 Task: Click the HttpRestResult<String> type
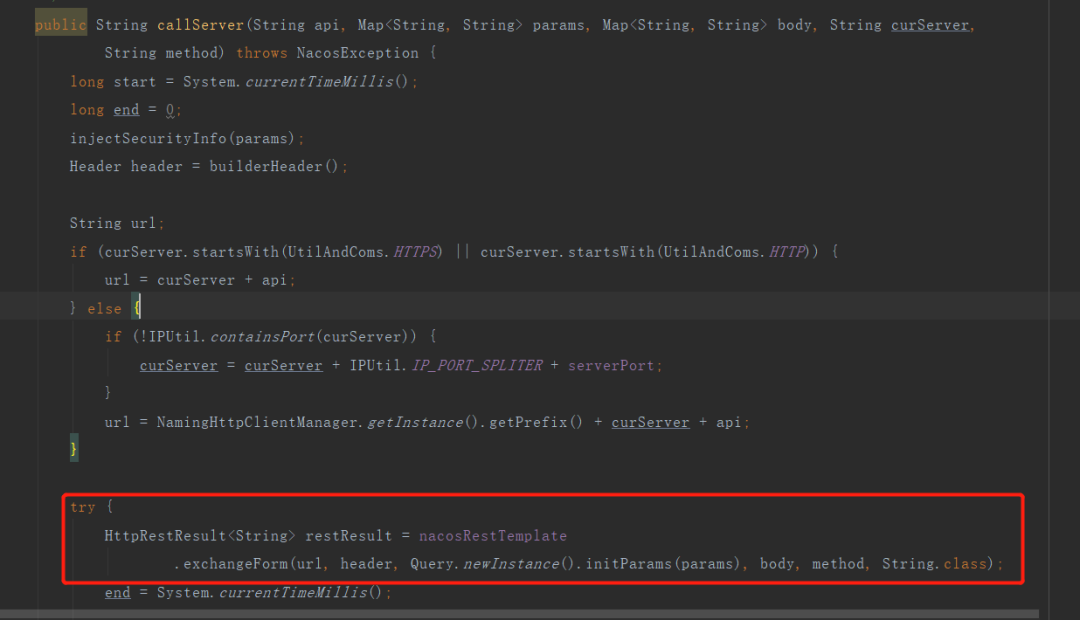pyautogui.click(x=200, y=536)
